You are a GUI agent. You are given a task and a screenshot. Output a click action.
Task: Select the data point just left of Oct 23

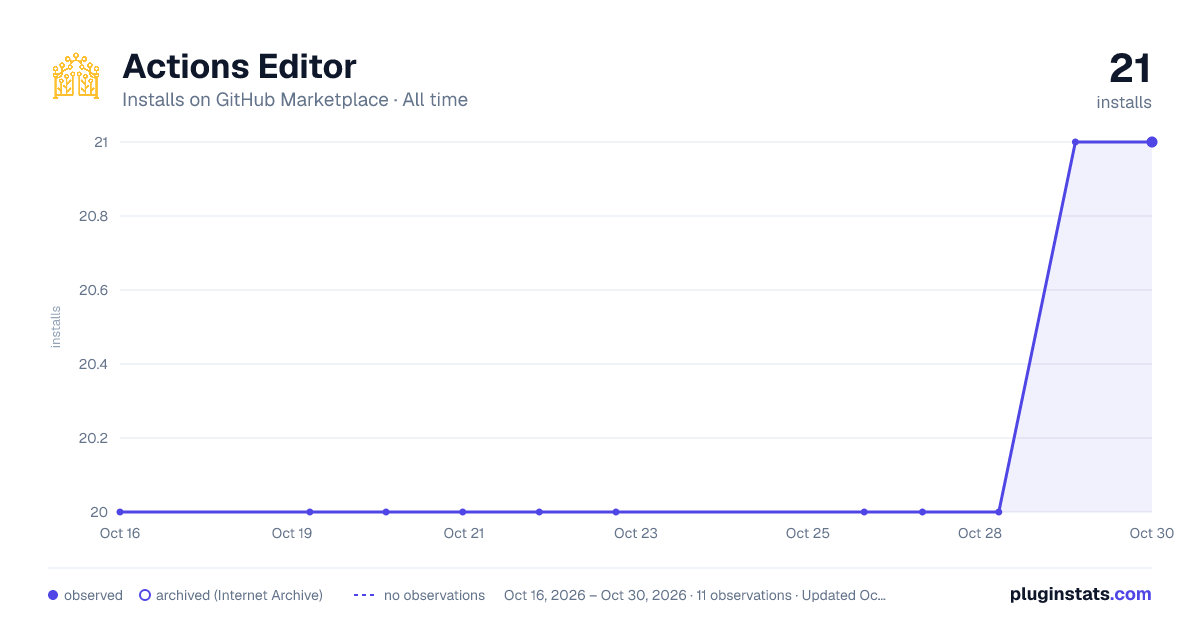[616, 512]
